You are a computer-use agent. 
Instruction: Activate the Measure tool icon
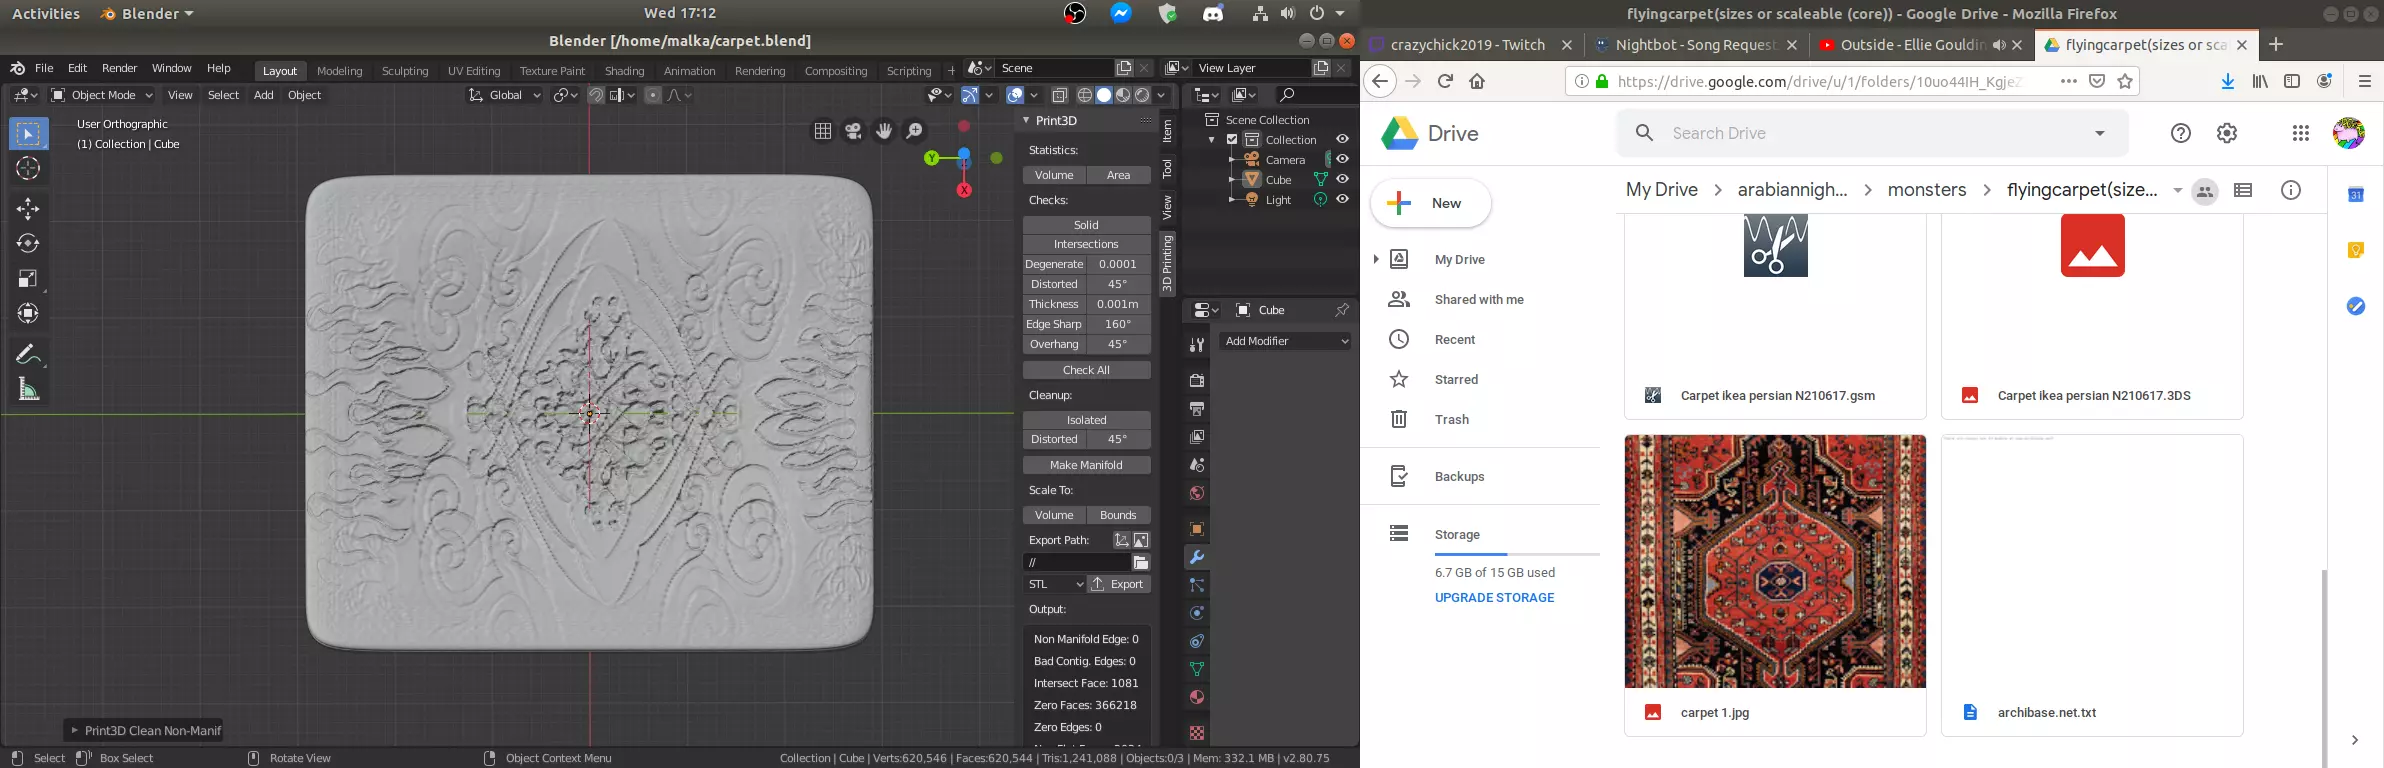pos(28,389)
